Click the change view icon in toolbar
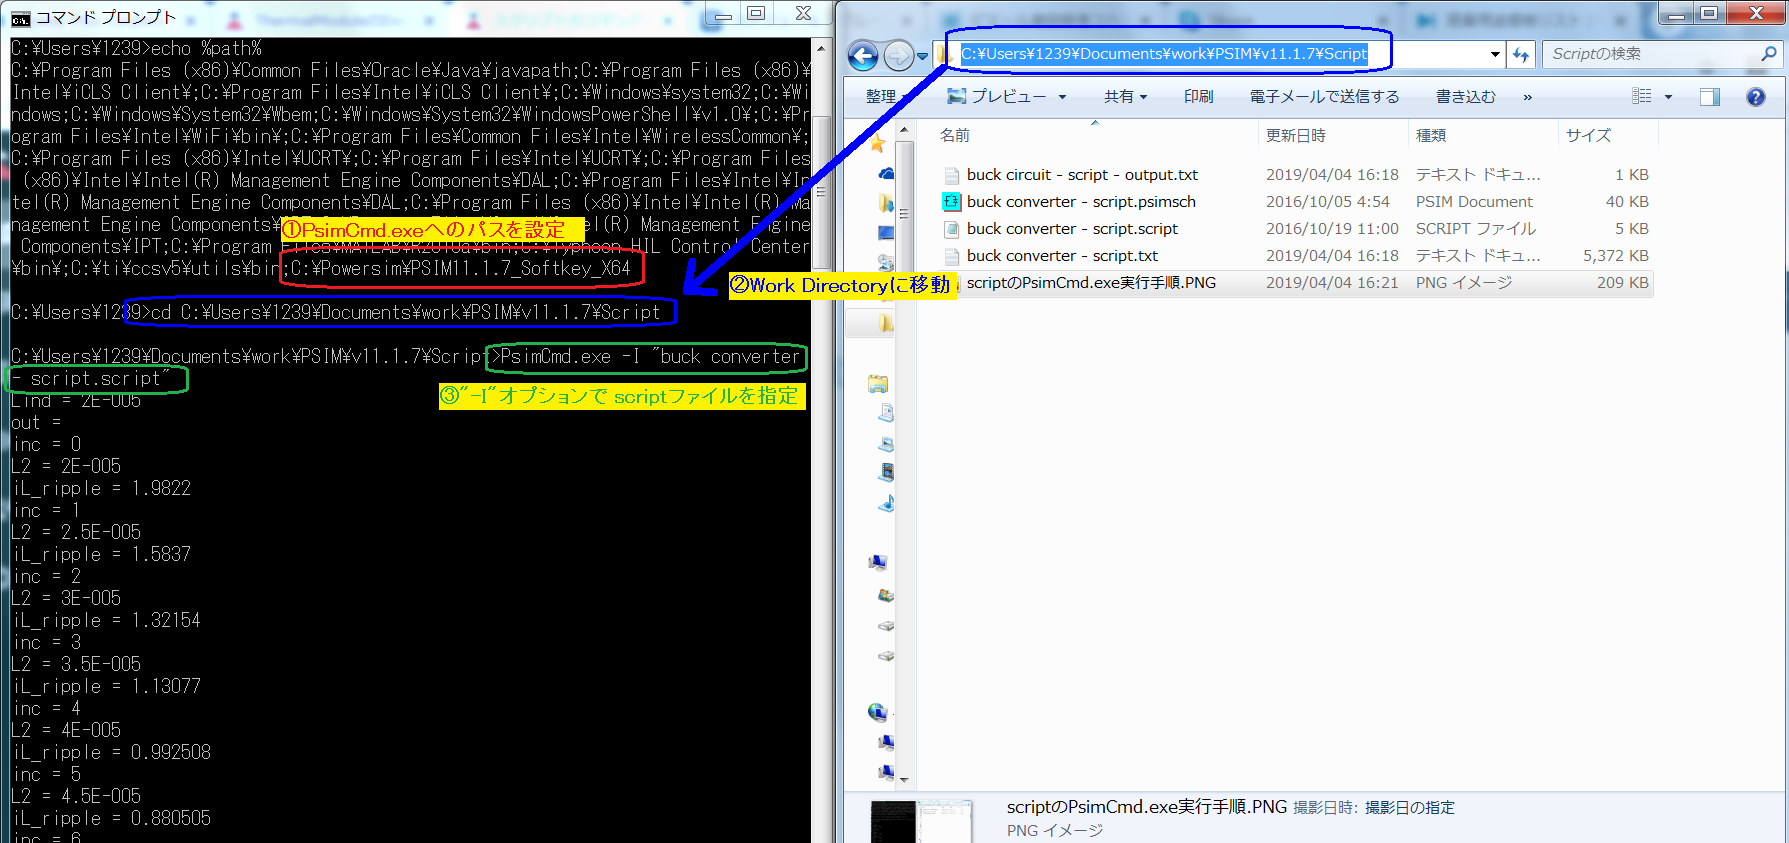The width and height of the screenshot is (1789, 843). coord(1642,97)
